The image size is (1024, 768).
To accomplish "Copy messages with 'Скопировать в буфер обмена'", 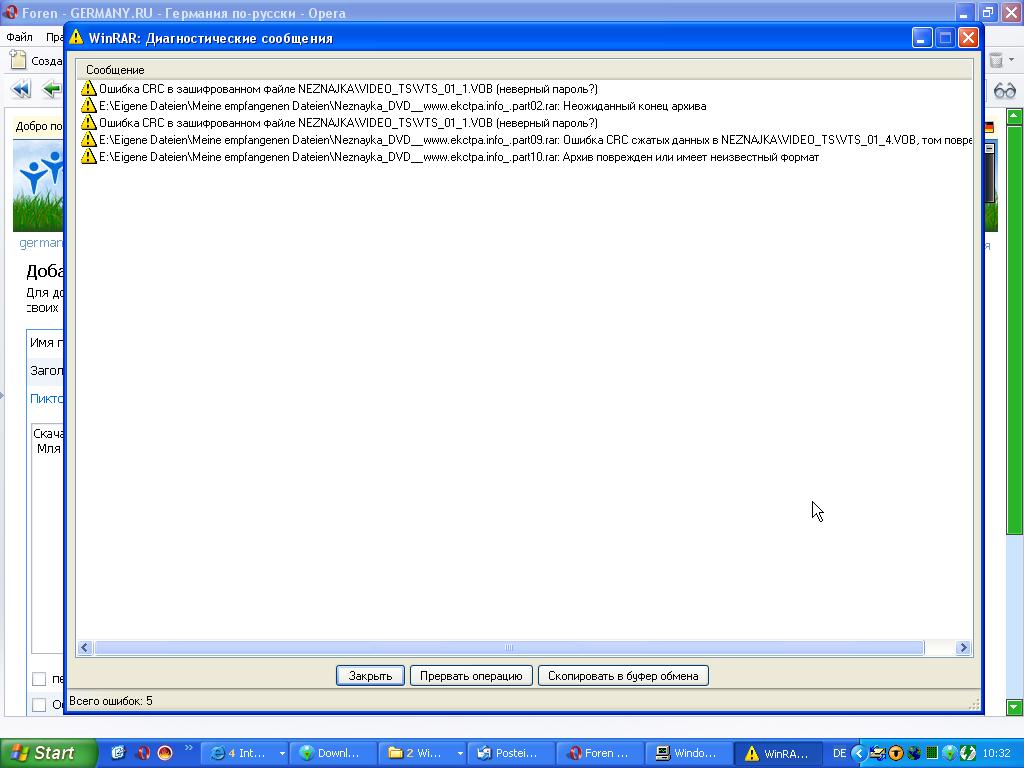I will tap(623, 676).
